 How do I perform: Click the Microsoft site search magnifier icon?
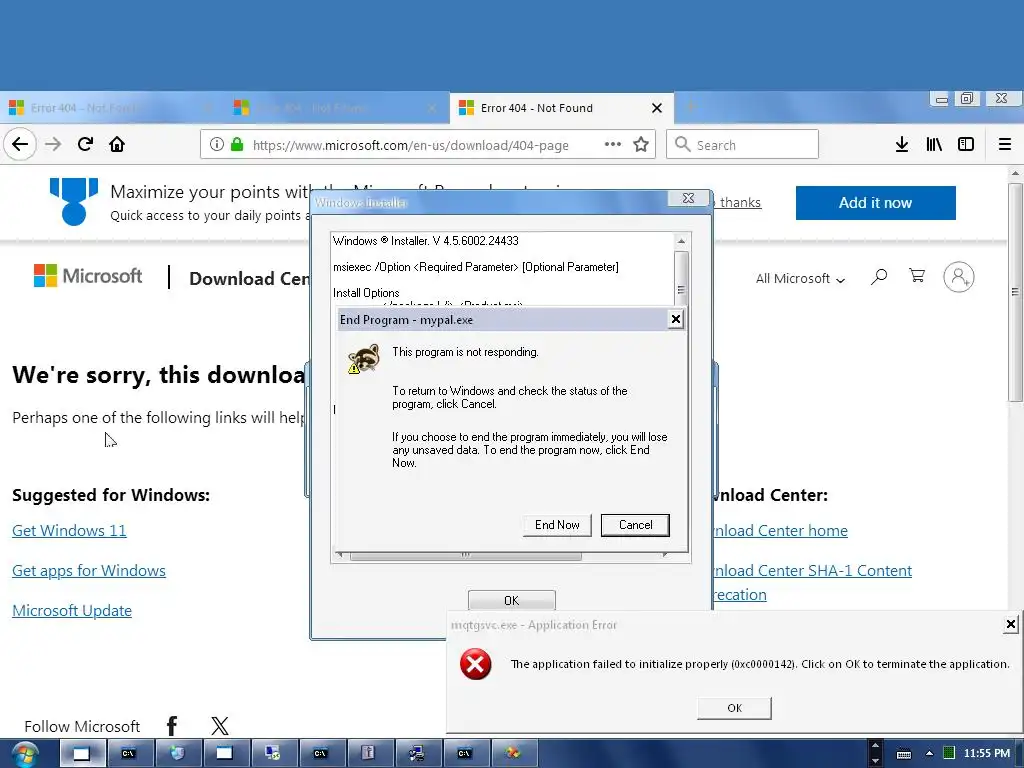(x=879, y=277)
